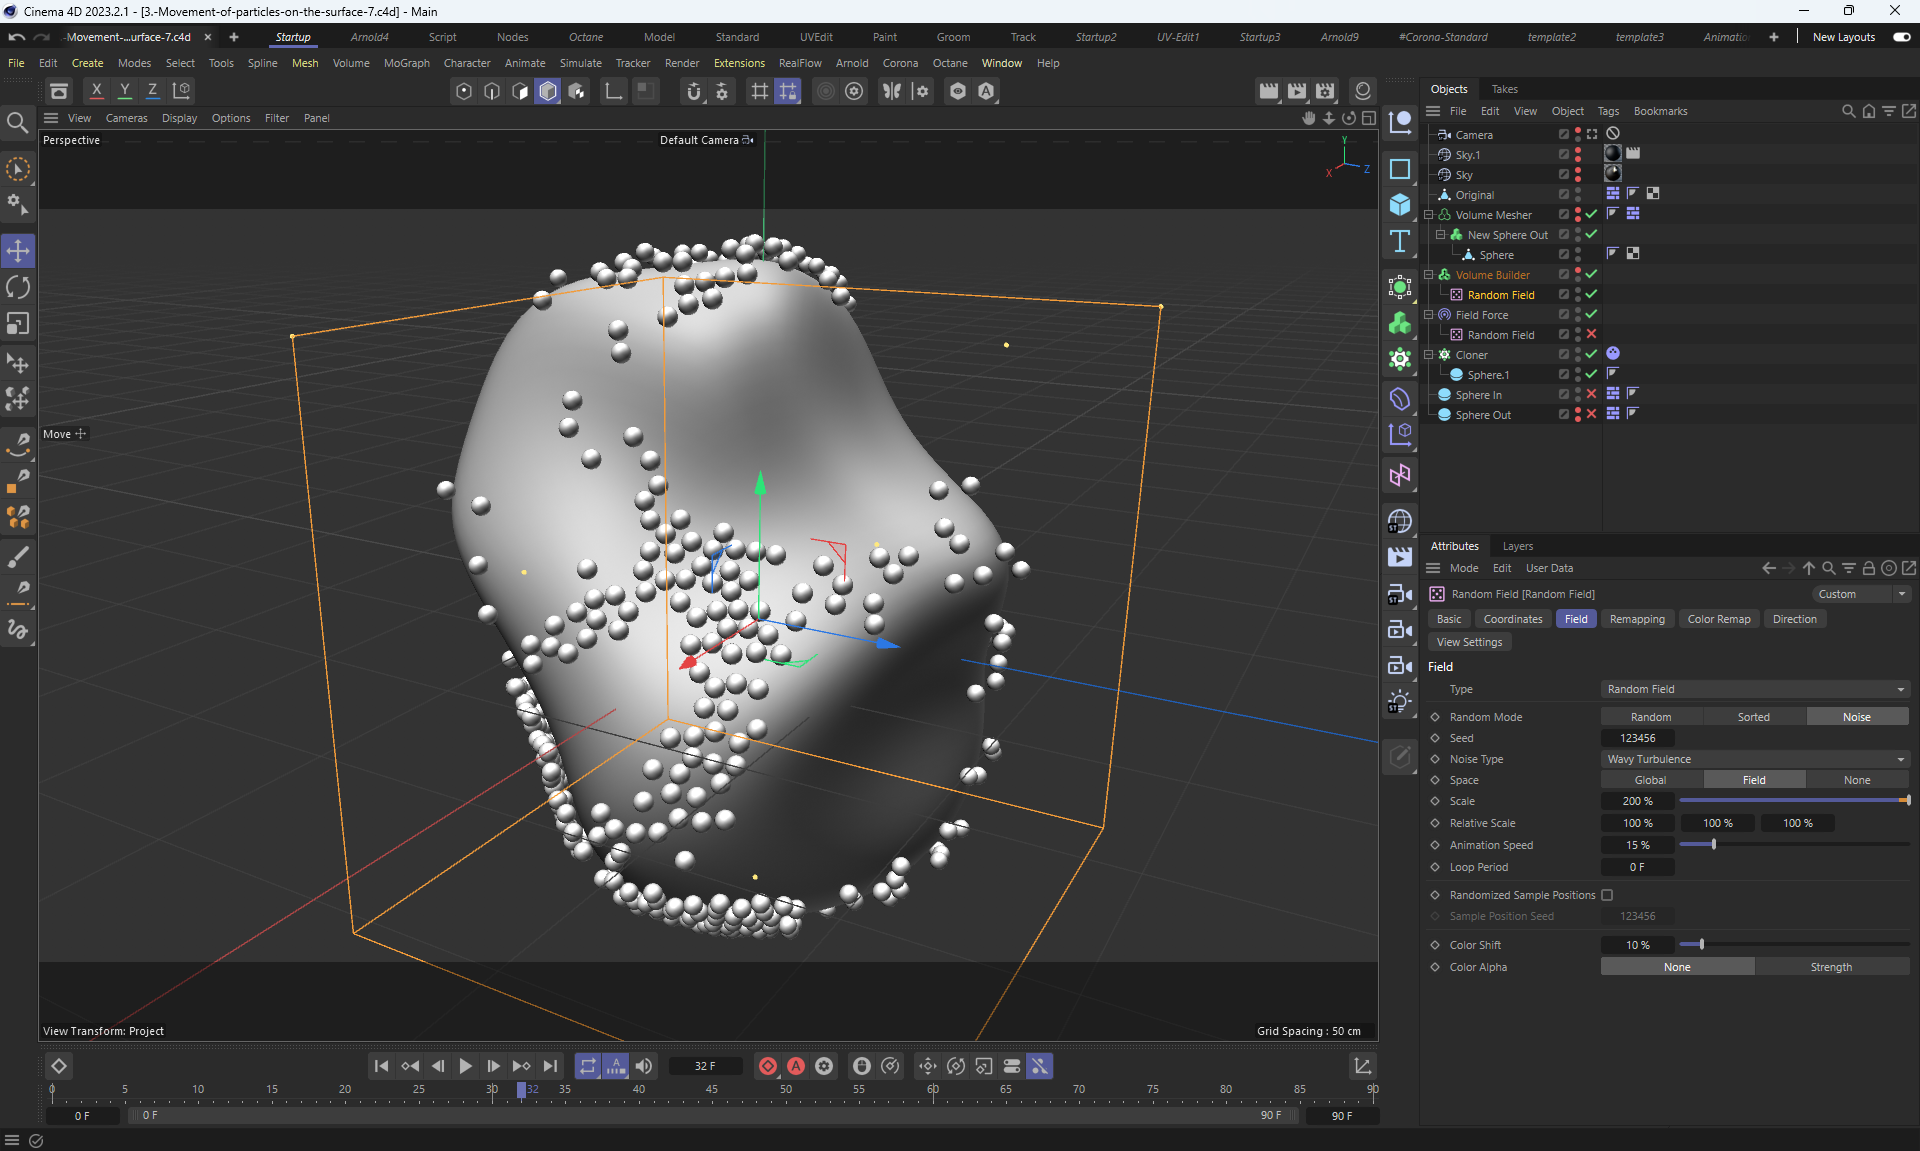Click the Record Active Objects button
Viewport: 1920px width, 1151px height.
click(768, 1066)
